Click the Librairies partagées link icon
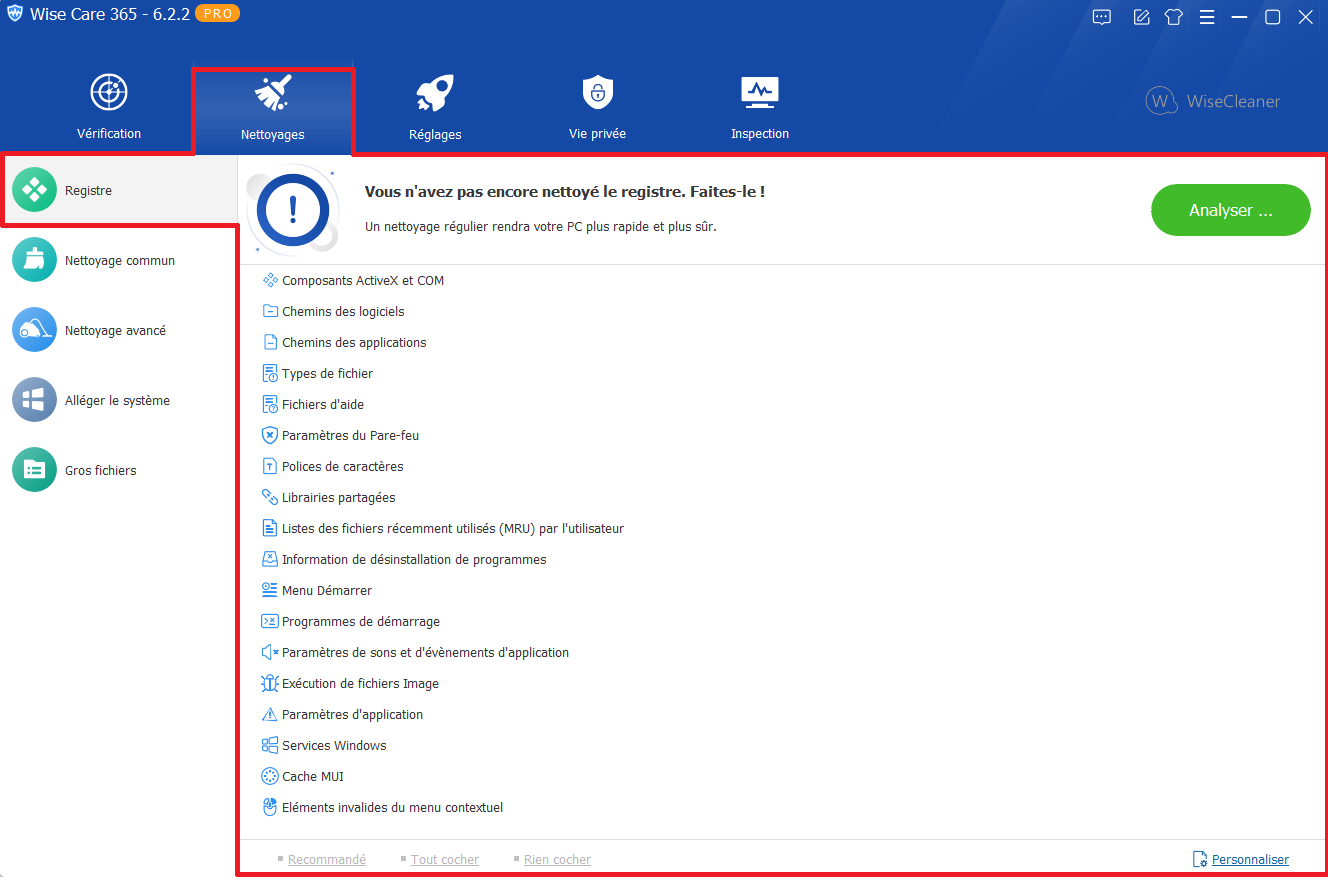 coord(269,497)
